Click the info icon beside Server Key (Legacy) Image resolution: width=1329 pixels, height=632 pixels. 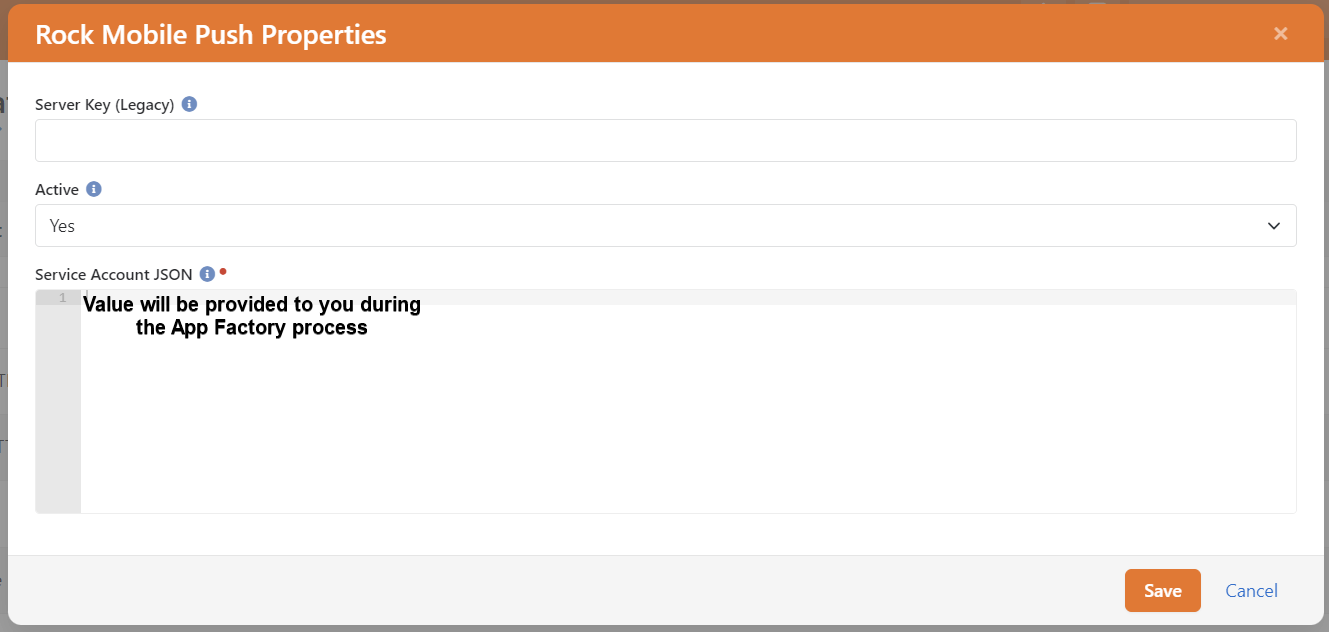pos(190,104)
